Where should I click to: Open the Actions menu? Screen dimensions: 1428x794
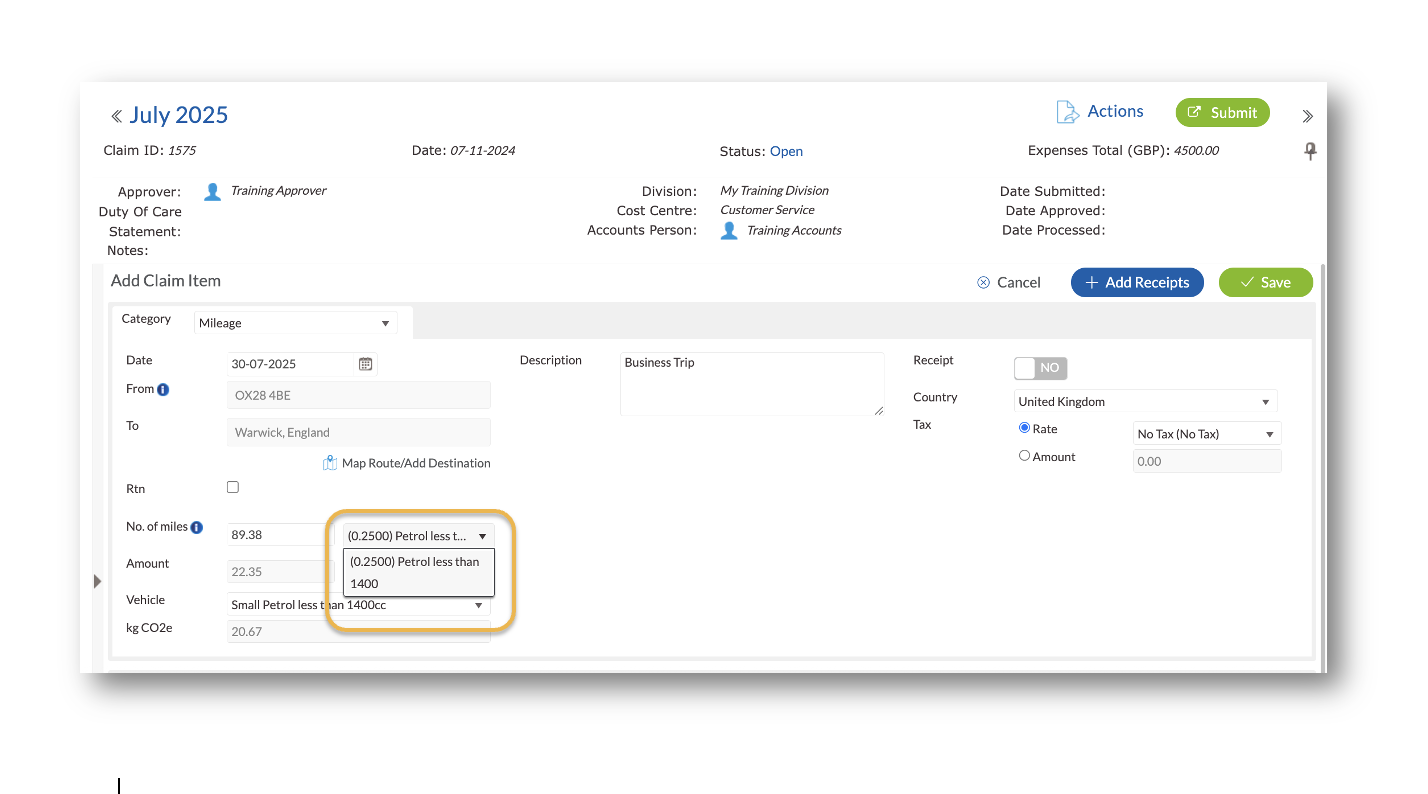pos(1115,112)
